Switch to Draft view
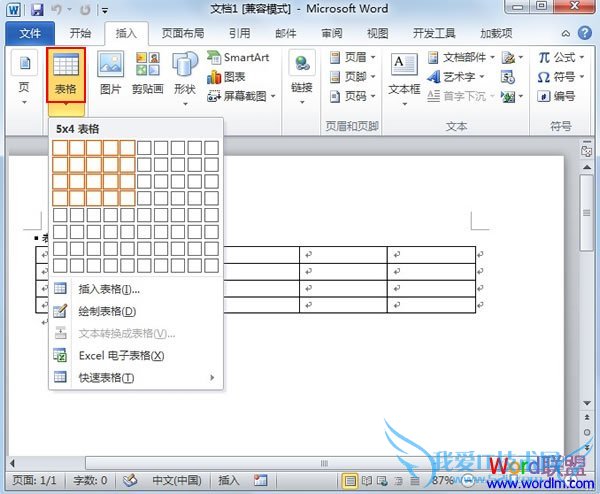The width and height of the screenshot is (600, 494). point(415,481)
